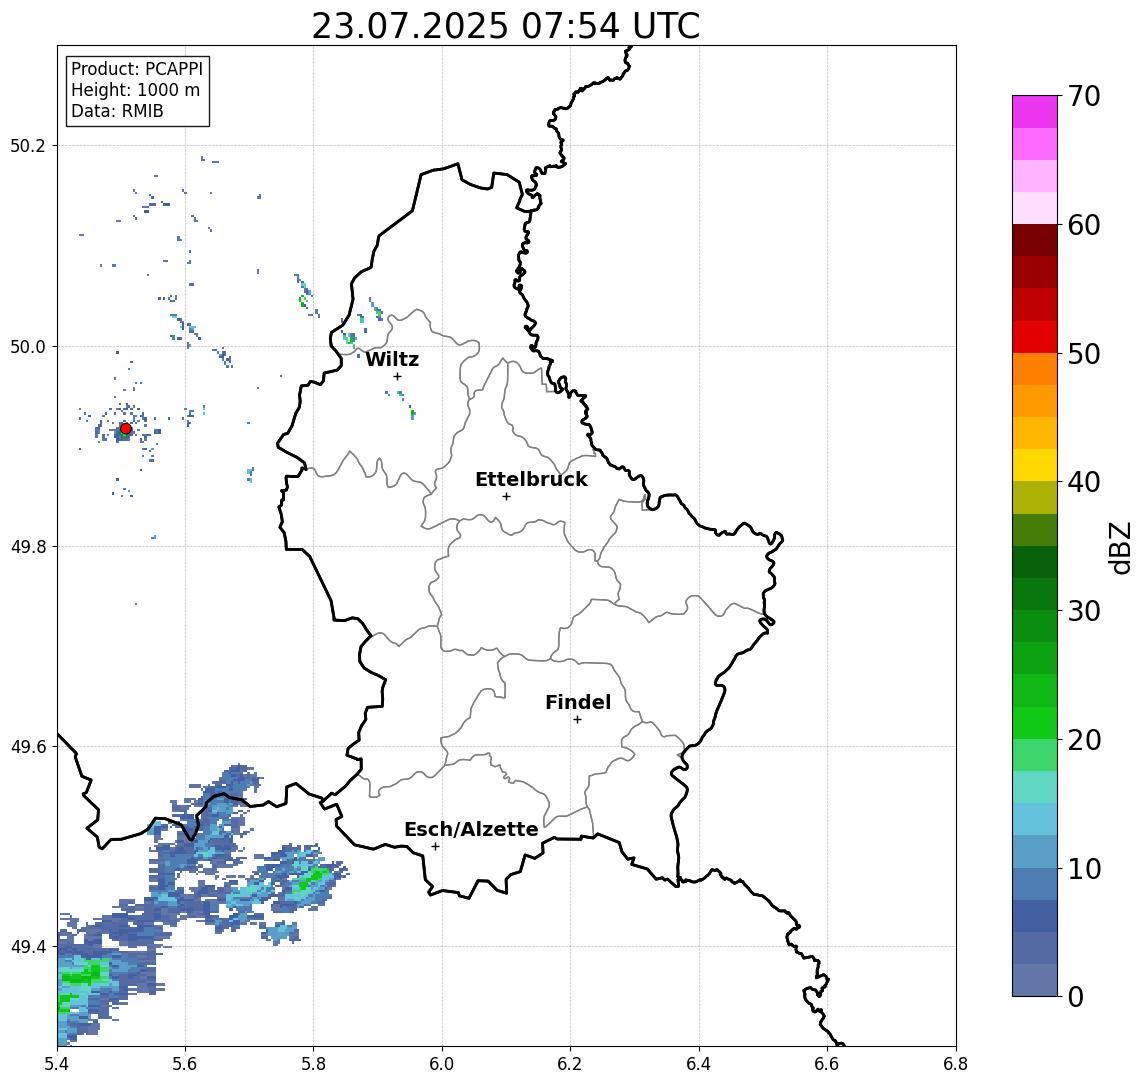The height and width of the screenshot is (1084, 1145).
Task: Click the 'dBZ' colorbar axis label
Action: point(1121,546)
